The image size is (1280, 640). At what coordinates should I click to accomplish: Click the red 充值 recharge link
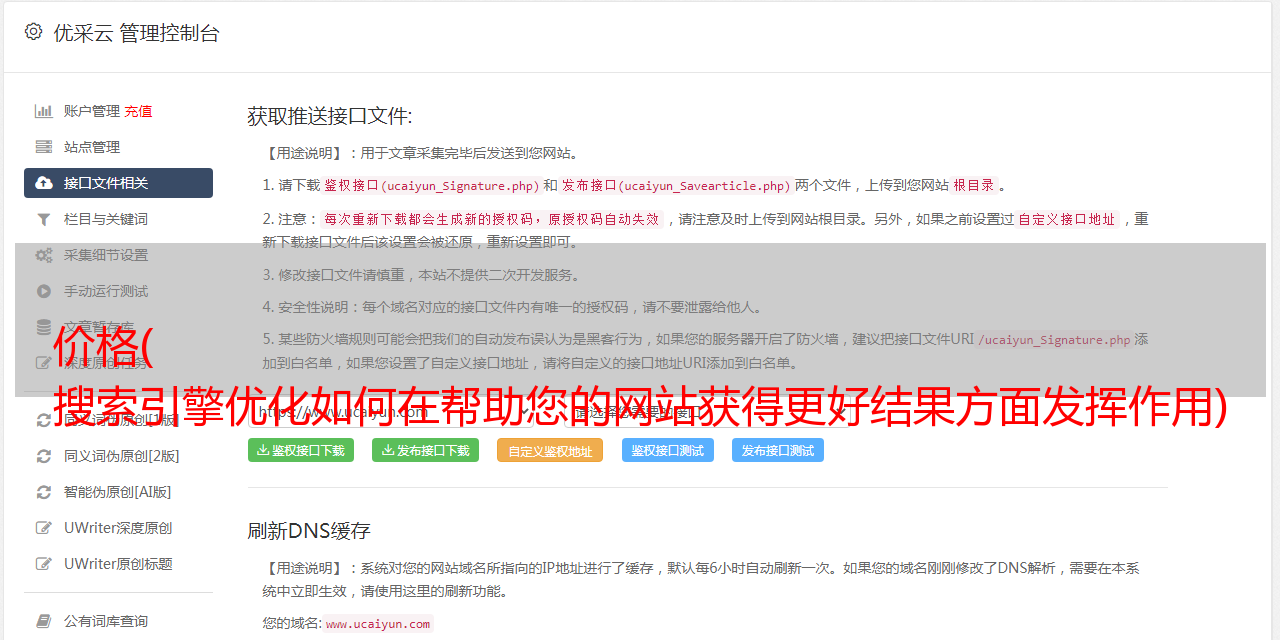[138, 111]
